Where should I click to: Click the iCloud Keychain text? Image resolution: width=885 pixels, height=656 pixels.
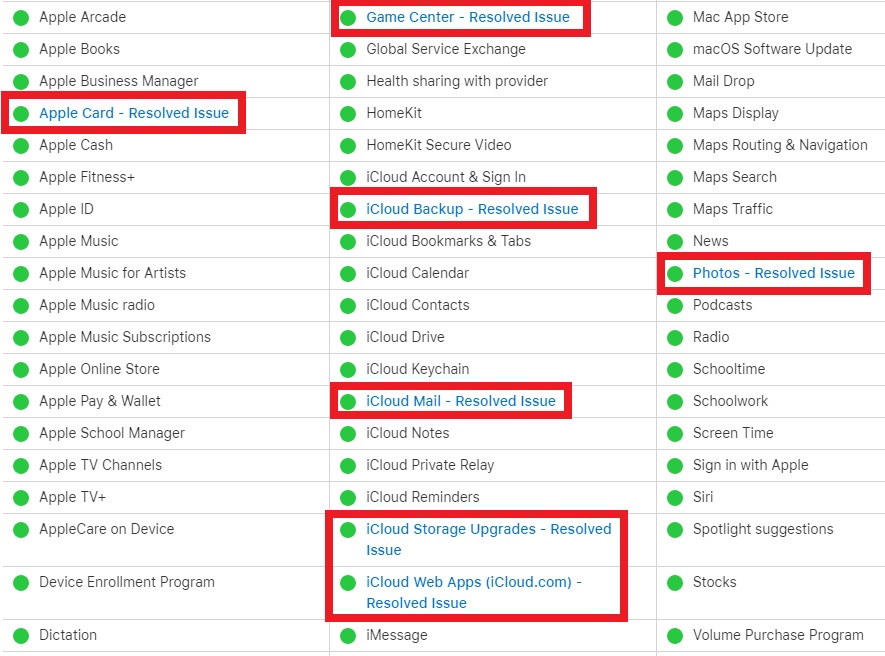(x=418, y=369)
